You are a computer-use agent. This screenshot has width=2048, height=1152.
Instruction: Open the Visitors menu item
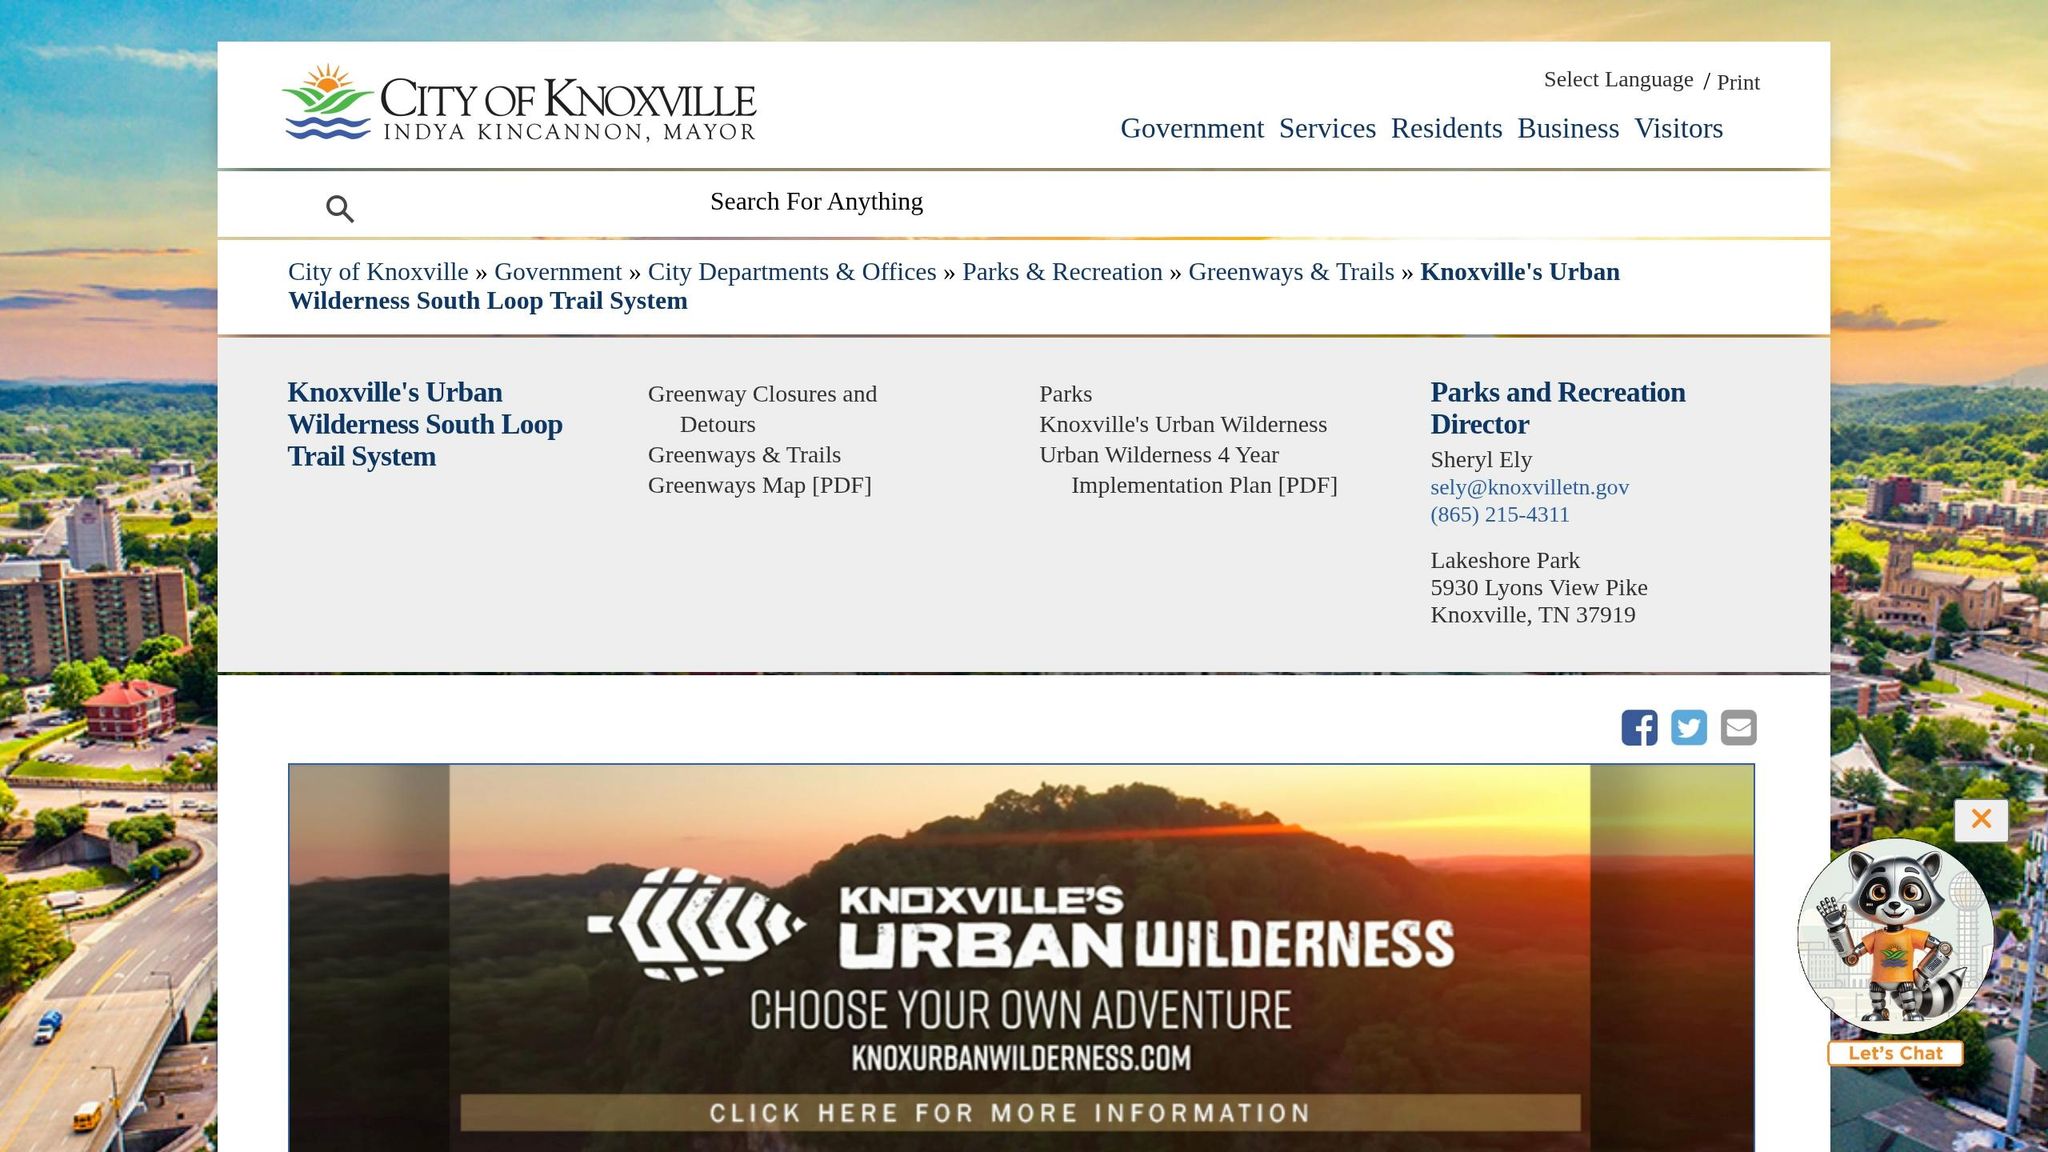coord(1678,128)
